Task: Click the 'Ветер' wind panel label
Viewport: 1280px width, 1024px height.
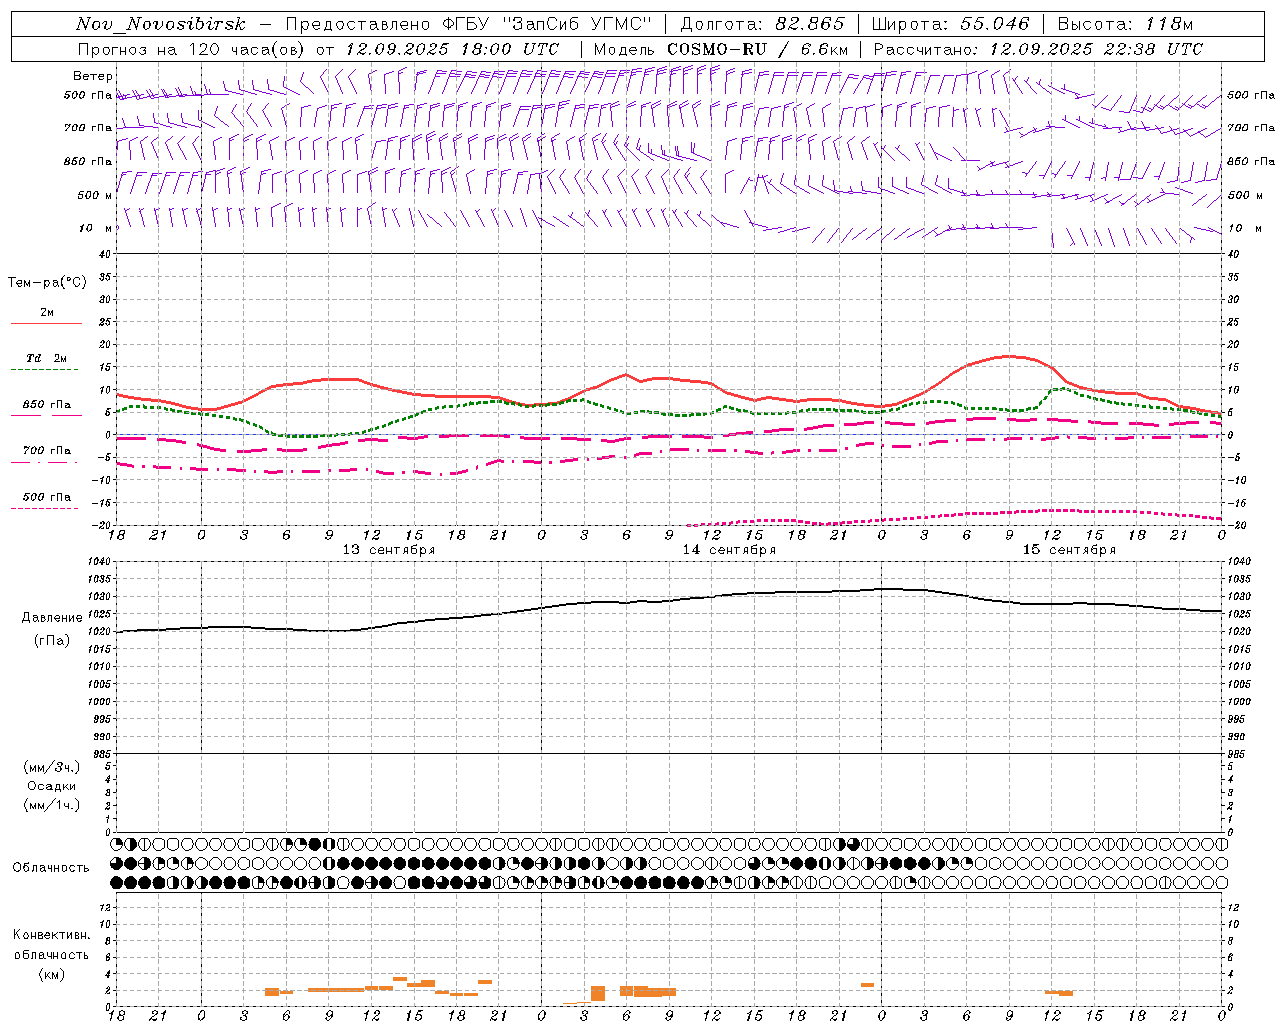Action: click(92, 76)
